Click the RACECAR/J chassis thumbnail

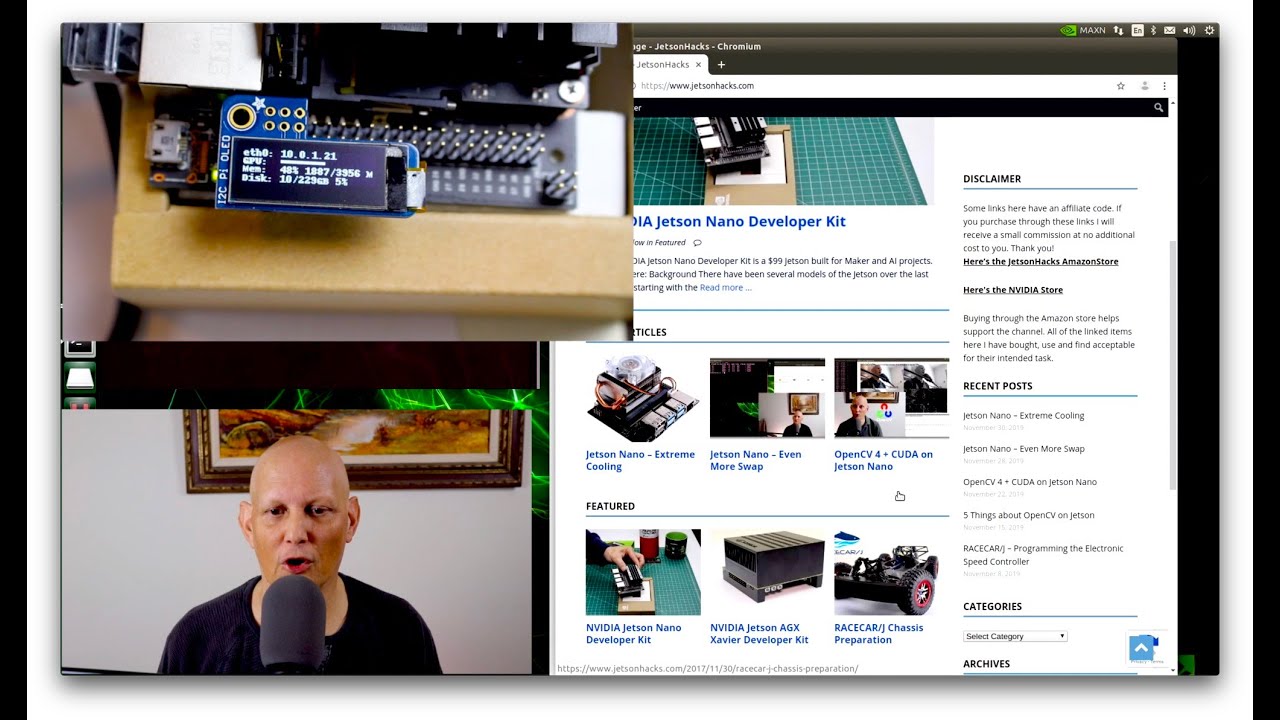point(891,572)
